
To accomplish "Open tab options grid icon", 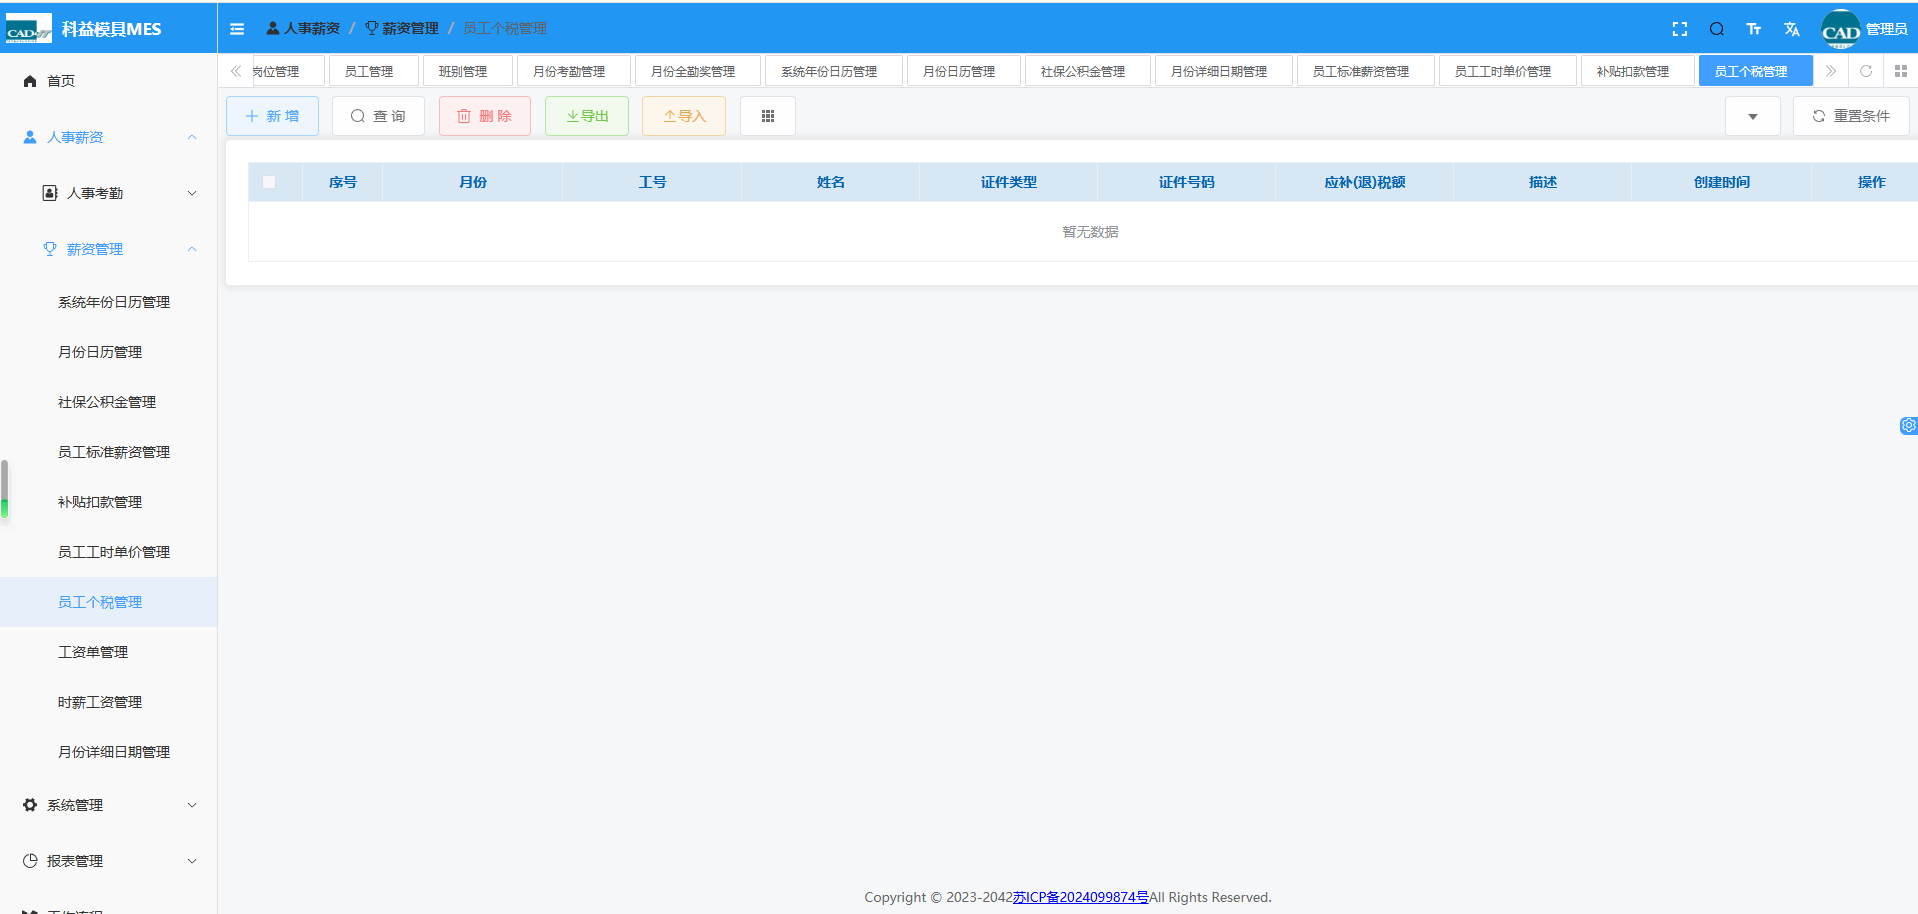I will pyautogui.click(x=1901, y=71).
